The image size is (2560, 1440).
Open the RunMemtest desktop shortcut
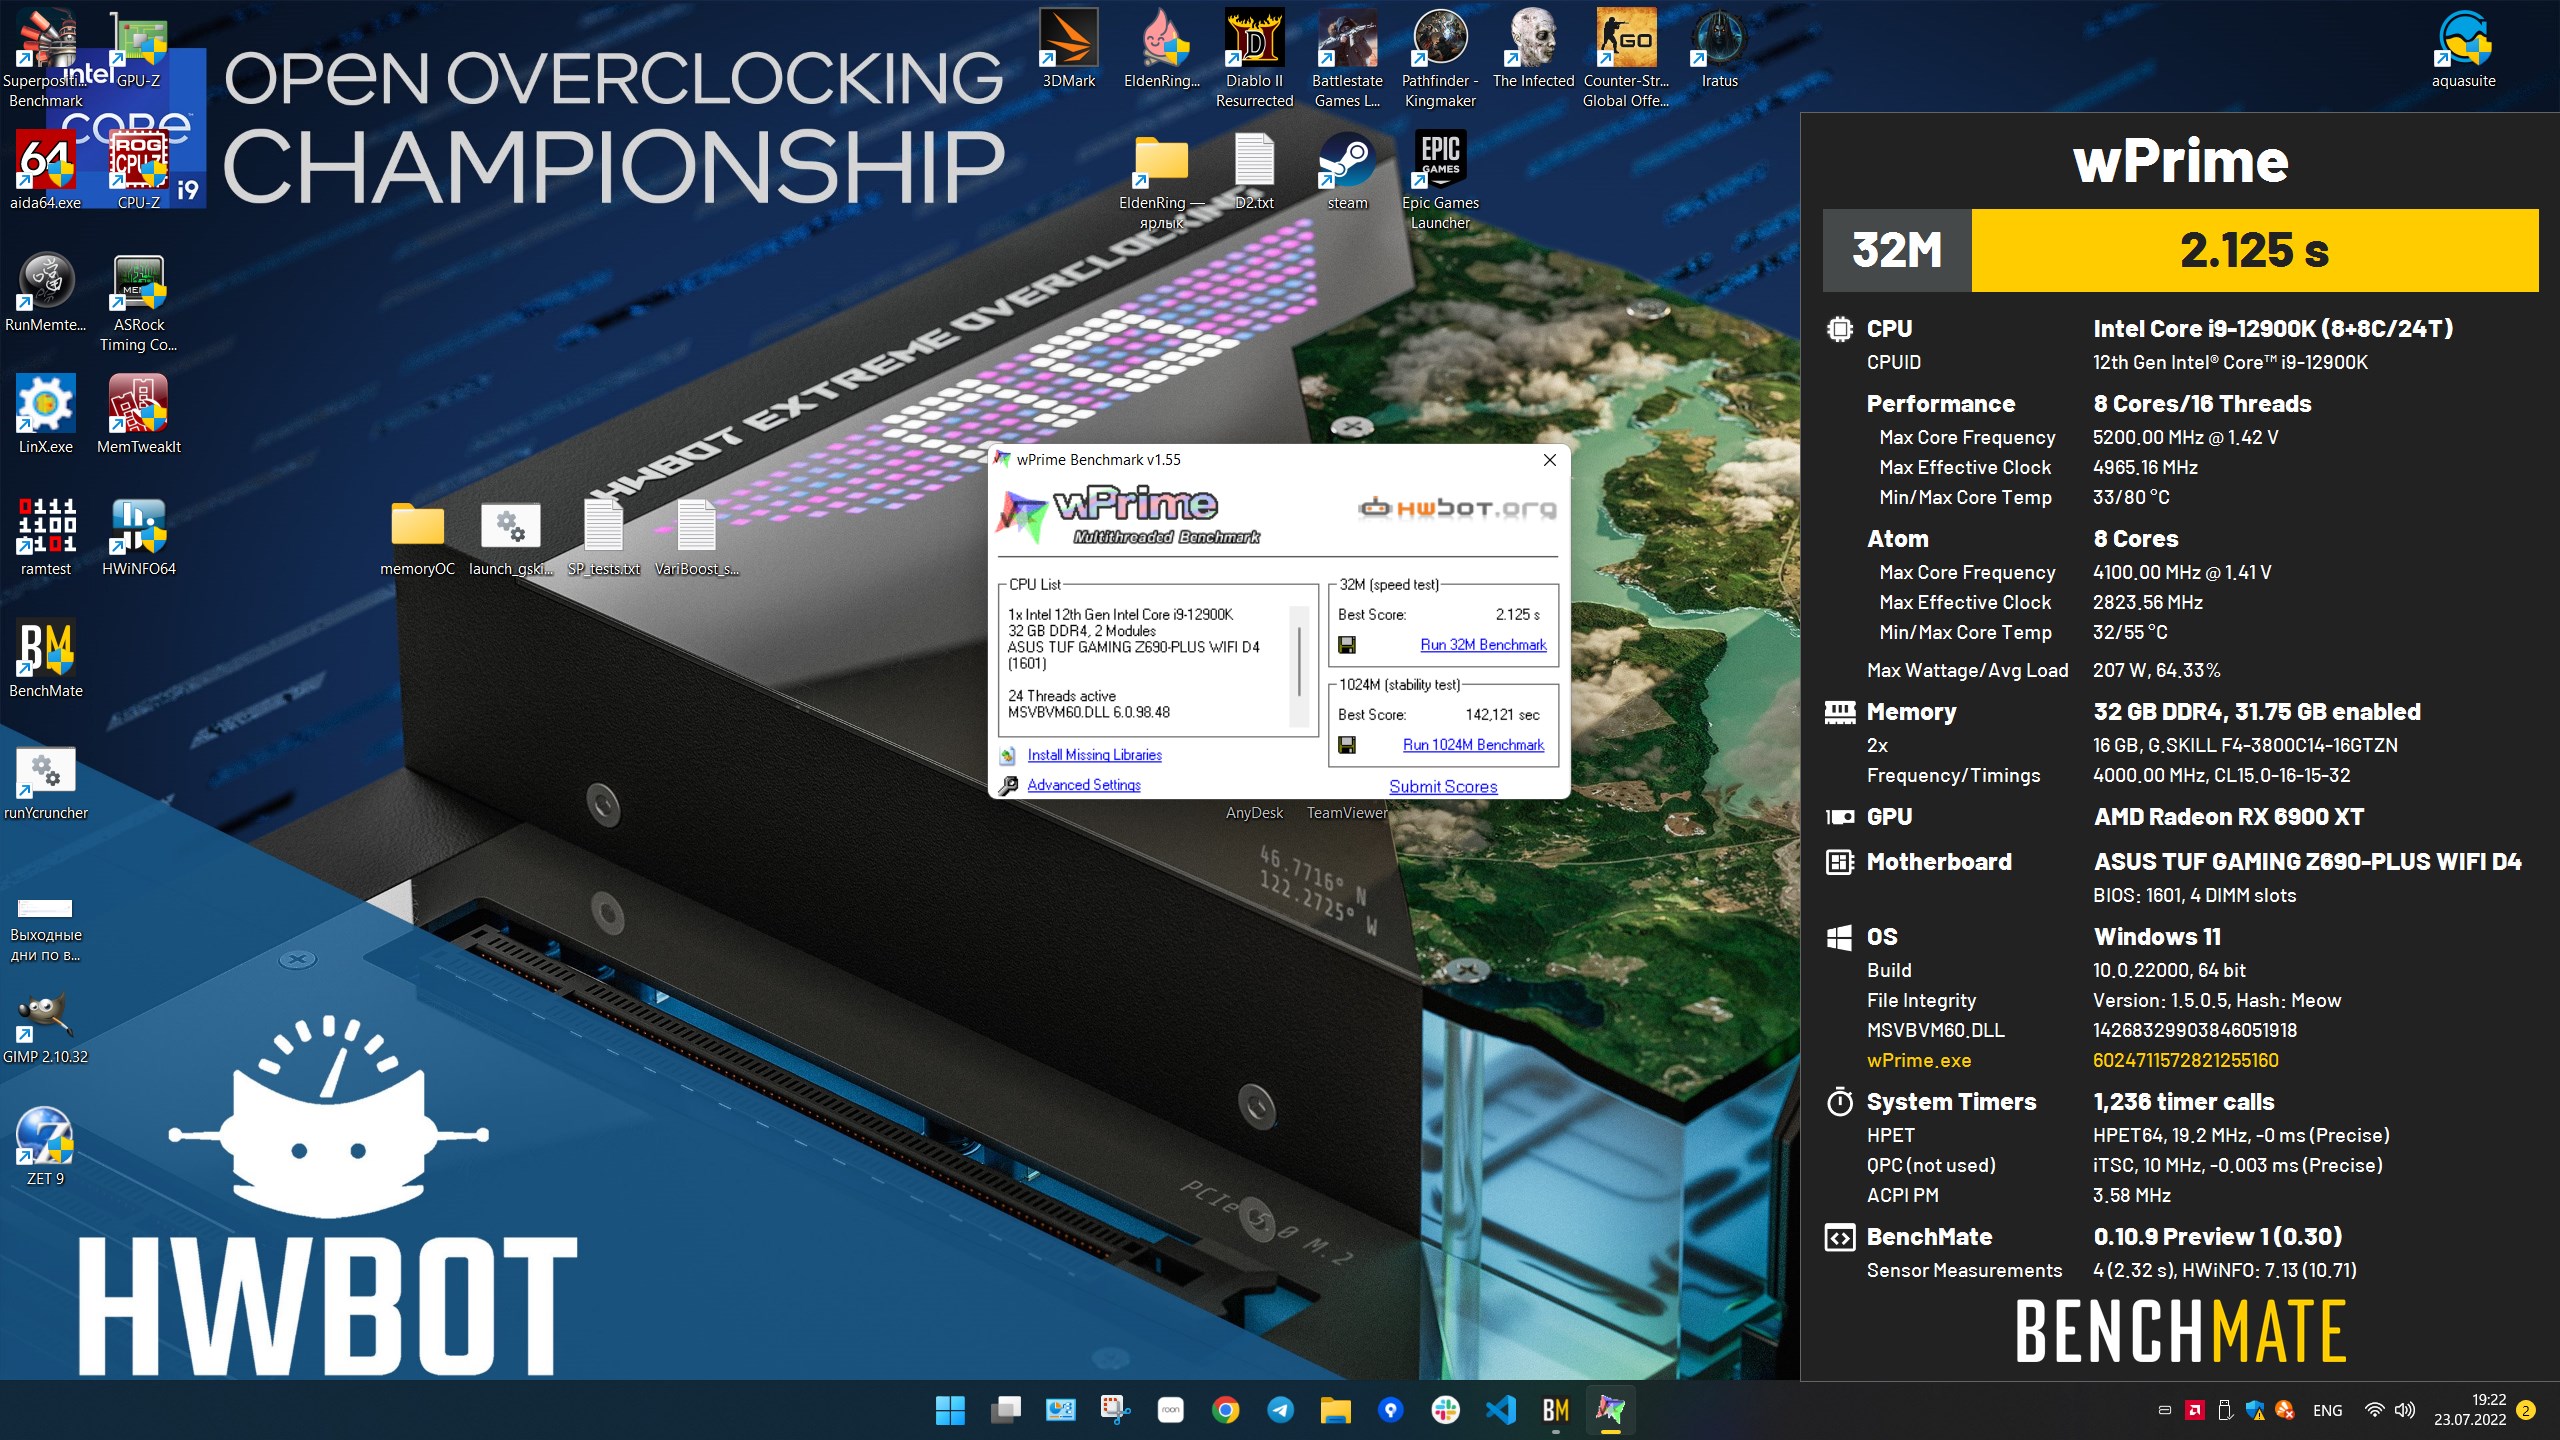pyautogui.click(x=45, y=292)
